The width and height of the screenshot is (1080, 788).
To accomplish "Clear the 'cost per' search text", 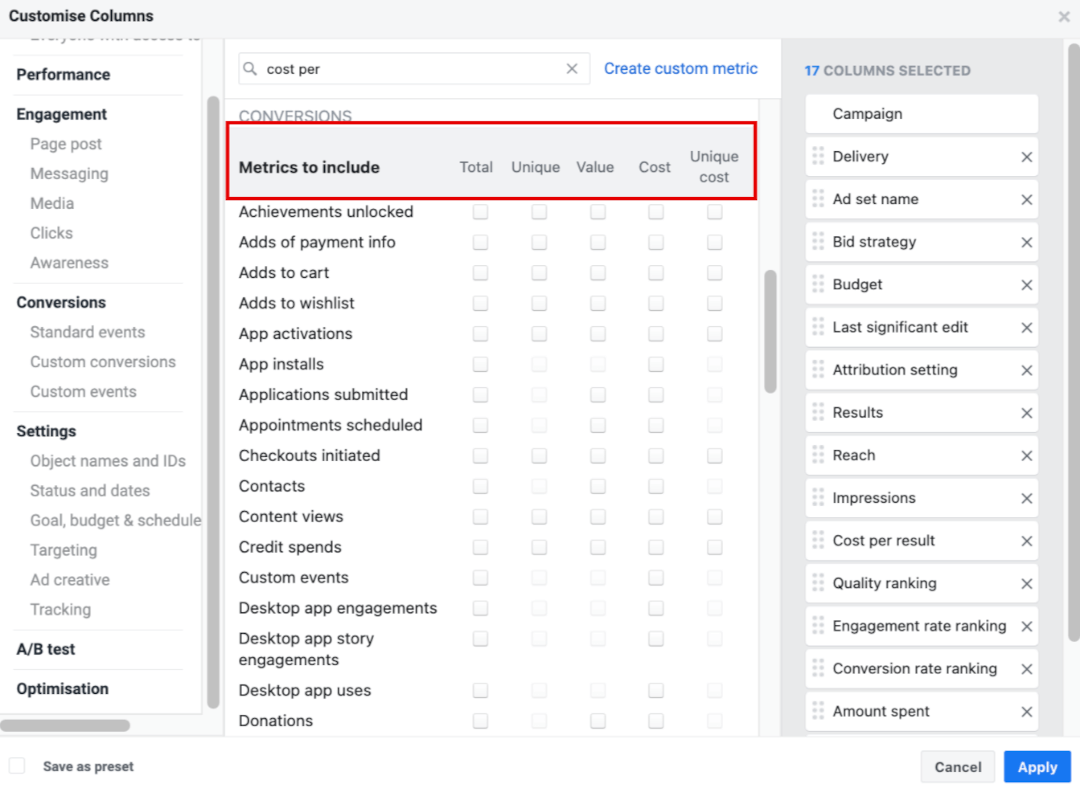I will (x=572, y=69).
